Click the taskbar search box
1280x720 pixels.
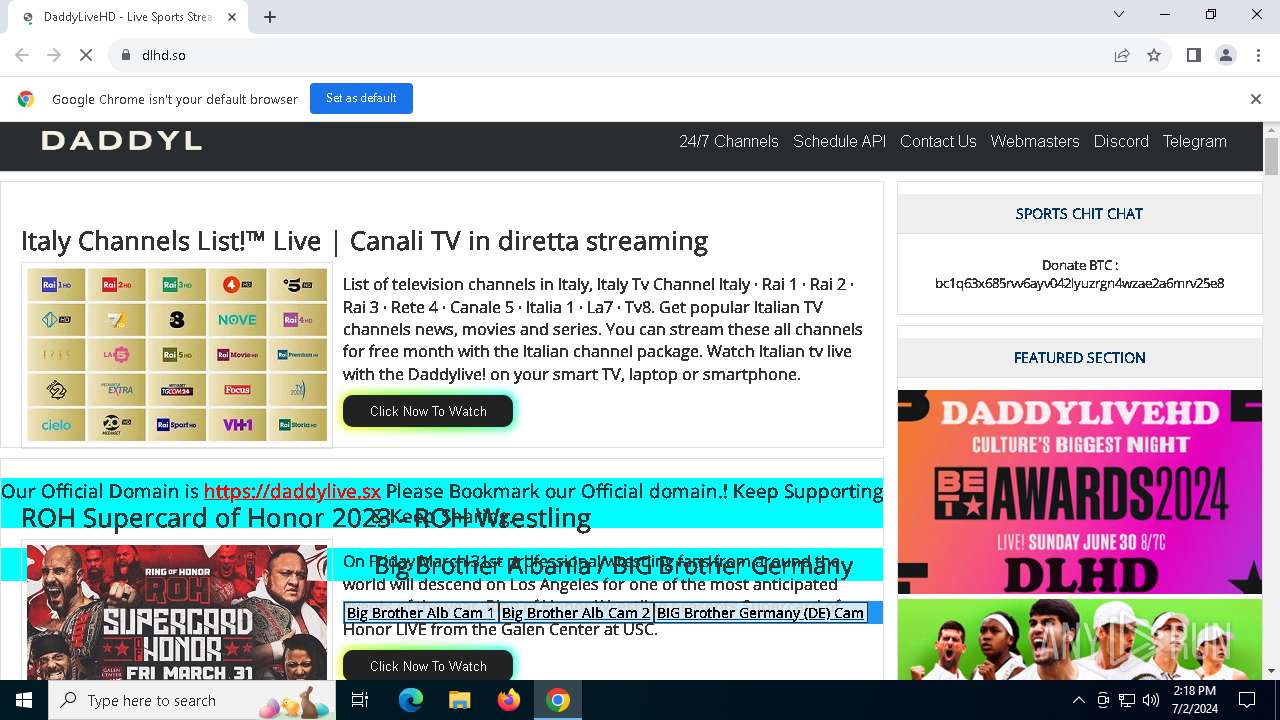193,700
